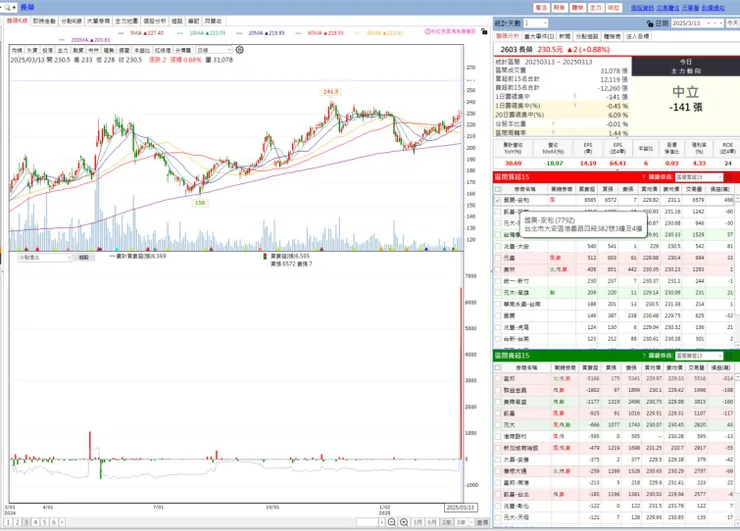
Task: Click the stock search magnifier icon
Action: (x=8, y=8)
